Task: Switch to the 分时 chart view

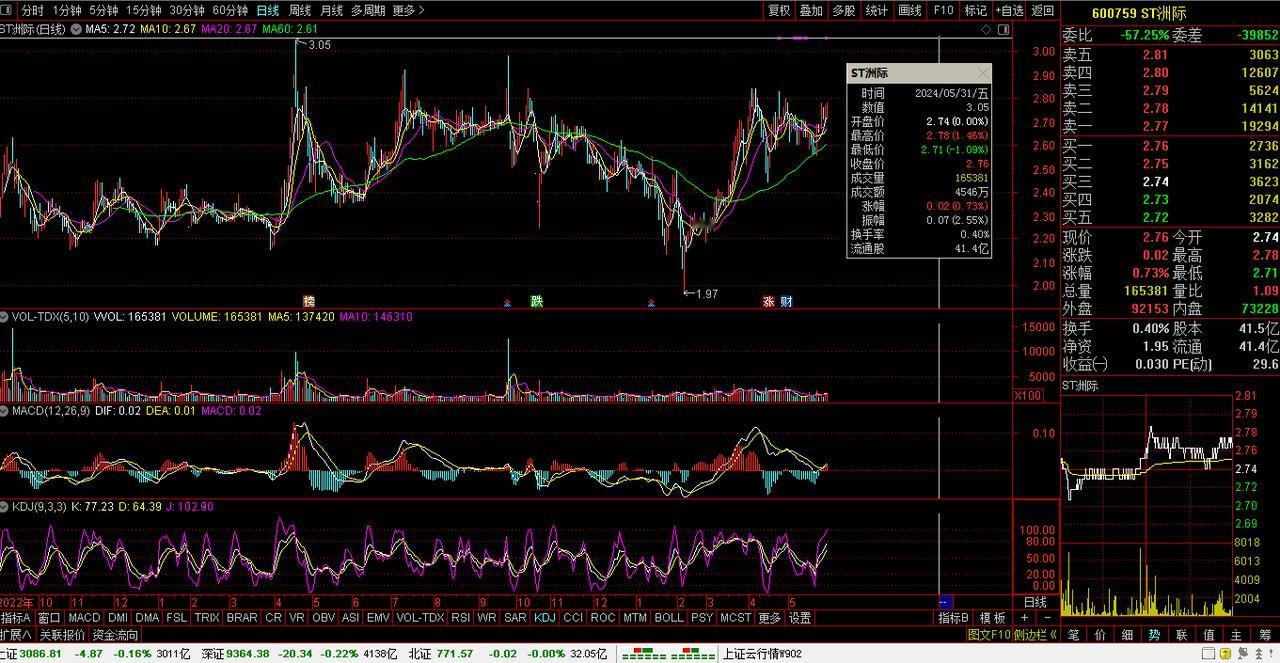Action: (x=33, y=10)
